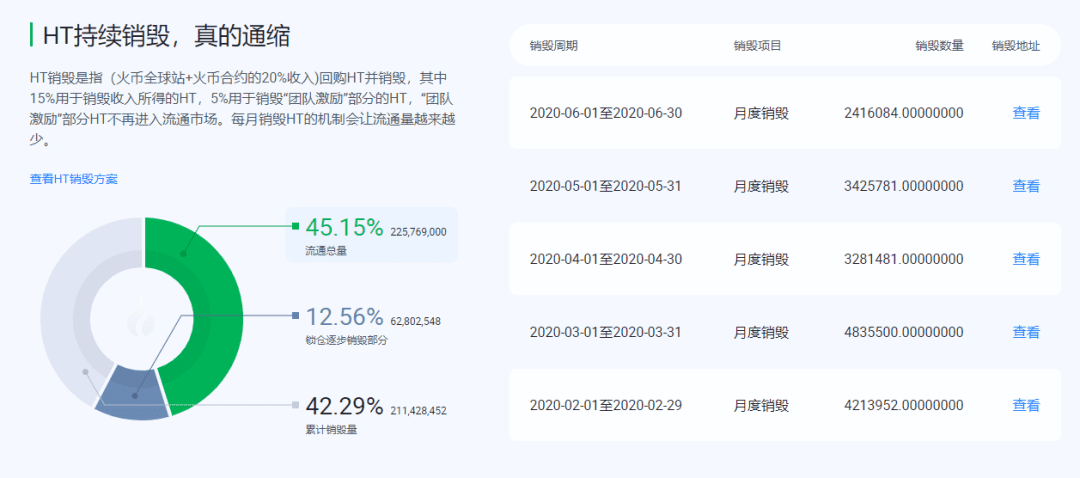Click the amount 4213952.00000000

[904, 405]
